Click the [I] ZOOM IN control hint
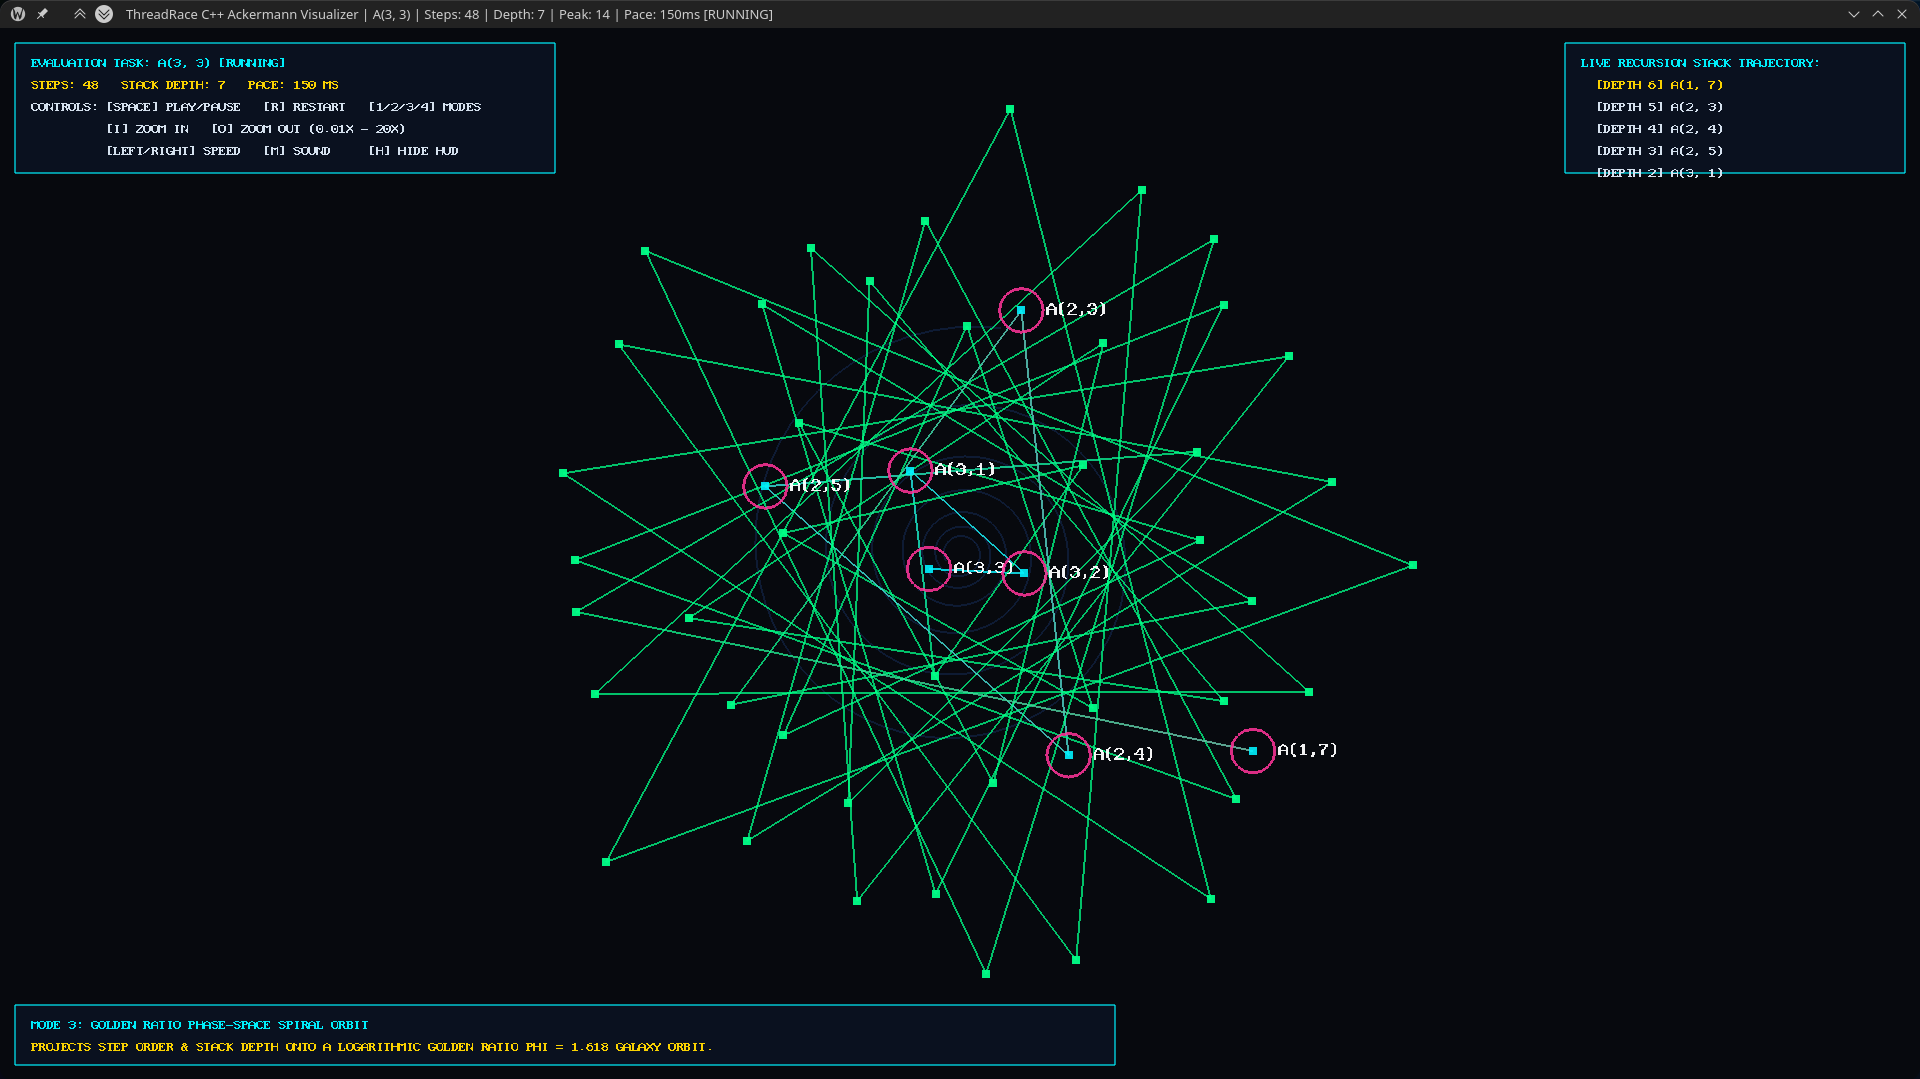Screen dimensions: 1920x1079 147,129
